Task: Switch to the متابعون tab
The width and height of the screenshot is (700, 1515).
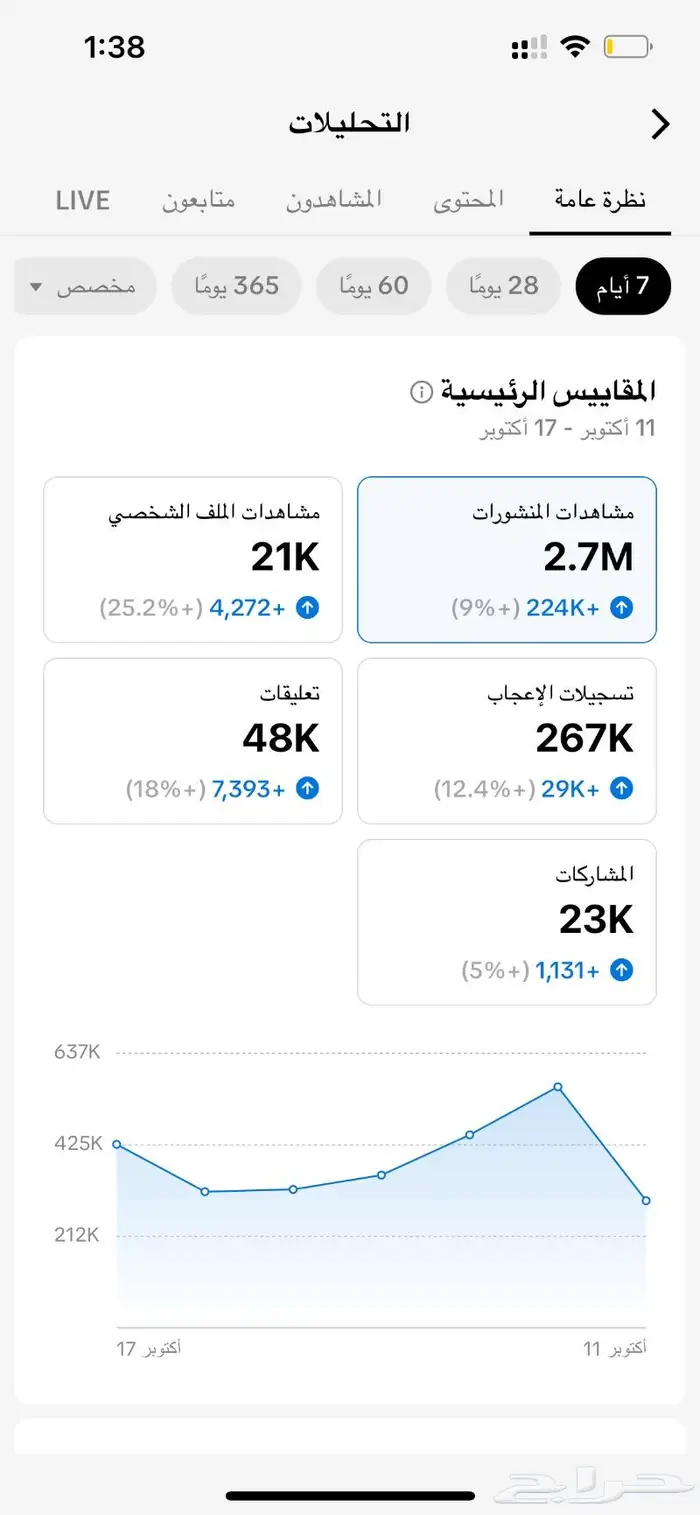Action: 197,199
